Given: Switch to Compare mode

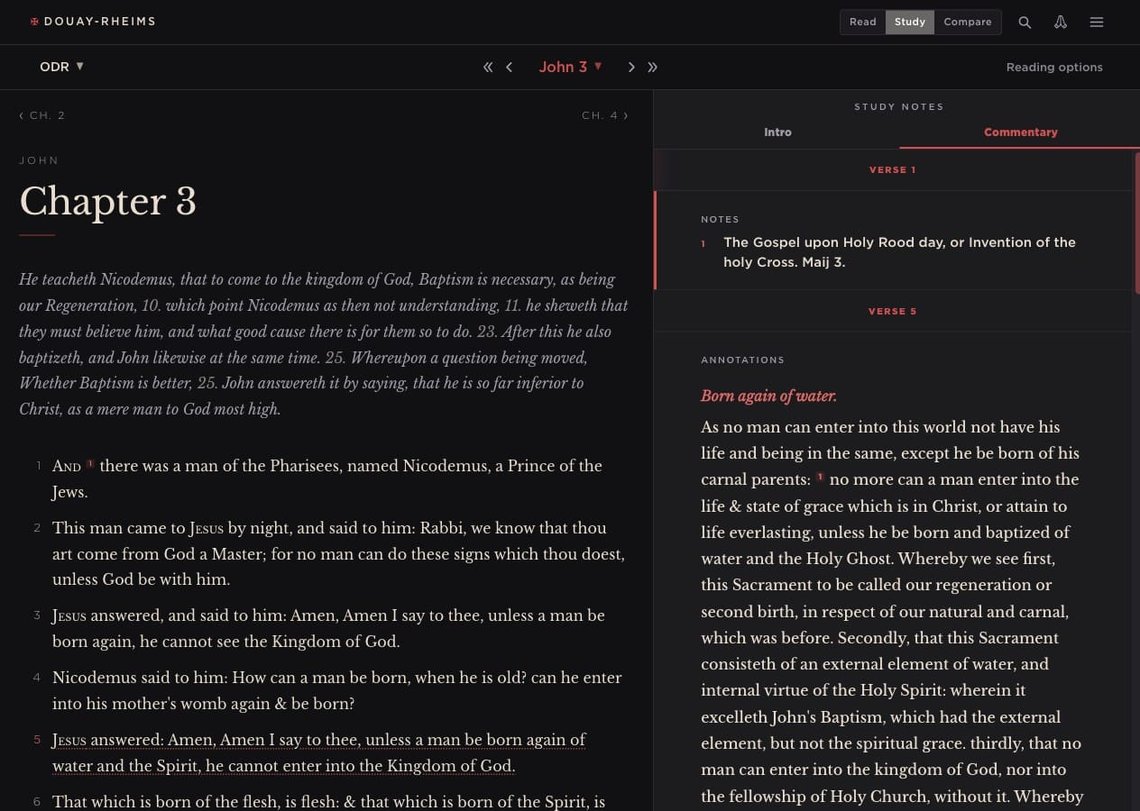Looking at the screenshot, I should pyautogui.click(x=967, y=22).
